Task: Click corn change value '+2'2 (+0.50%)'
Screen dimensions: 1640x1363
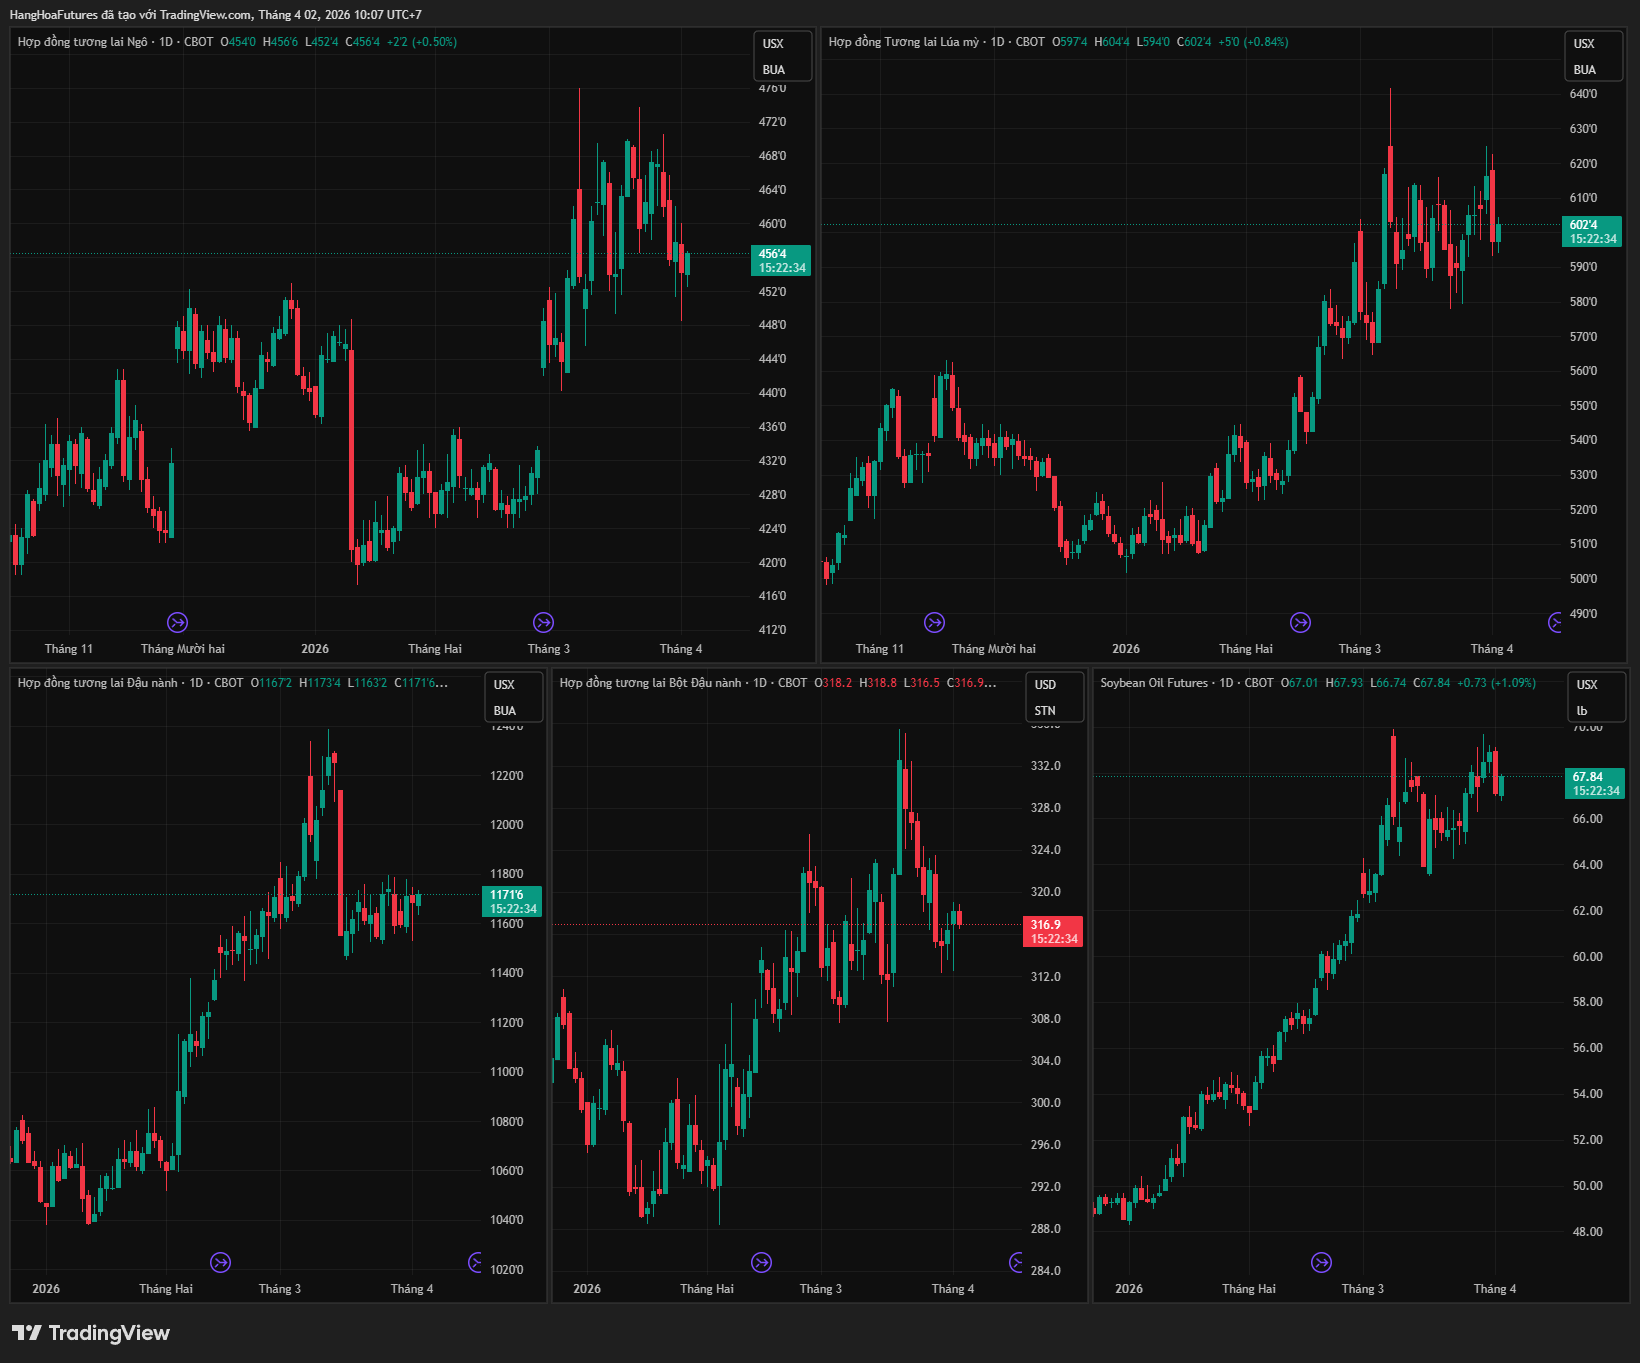Action: click(422, 42)
